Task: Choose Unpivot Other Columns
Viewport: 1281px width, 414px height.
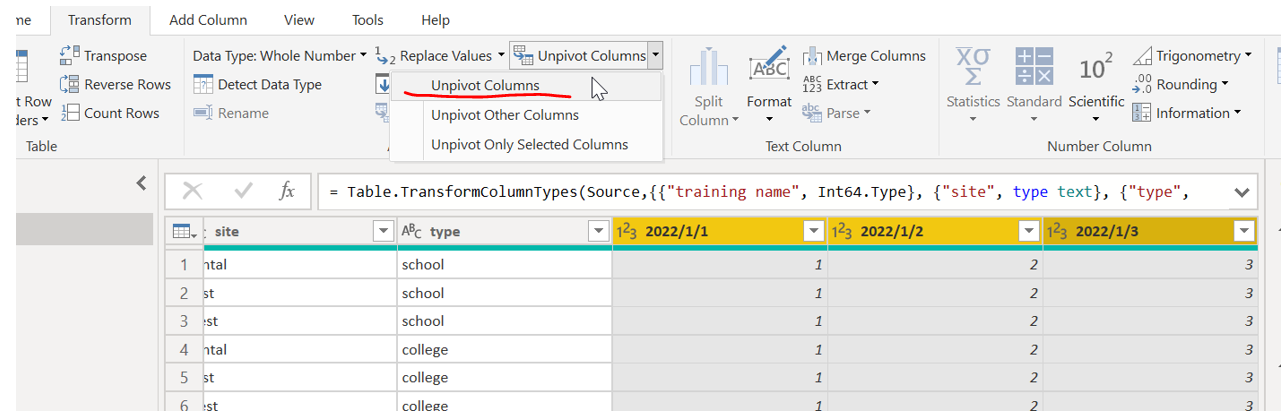Action: click(526, 115)
